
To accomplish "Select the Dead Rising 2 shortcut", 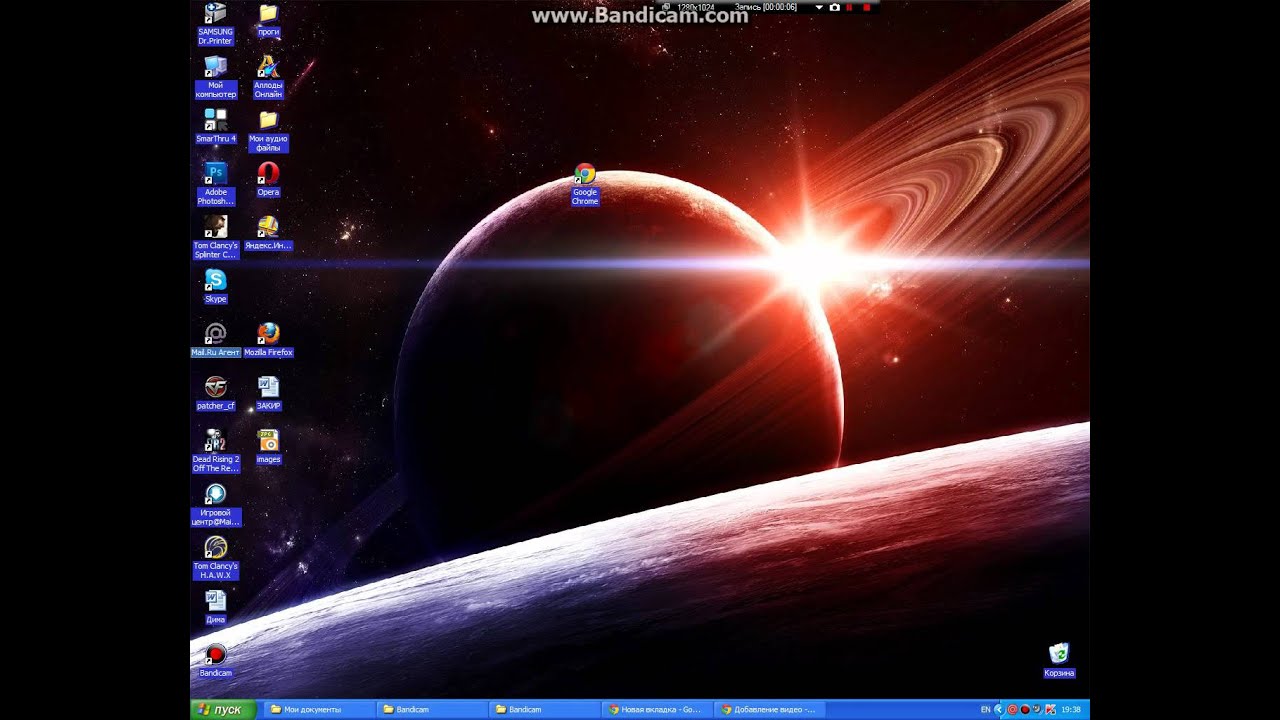I will [x=215, y=452].
